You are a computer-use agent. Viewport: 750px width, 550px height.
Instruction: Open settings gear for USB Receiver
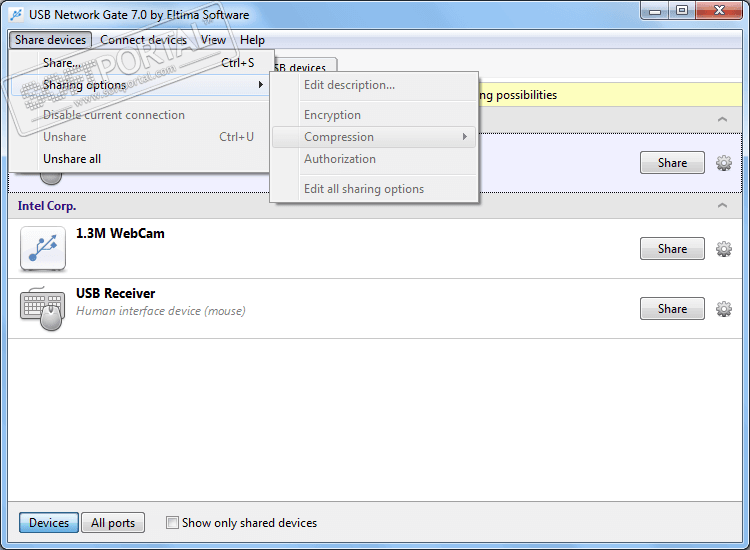[723, 308]
